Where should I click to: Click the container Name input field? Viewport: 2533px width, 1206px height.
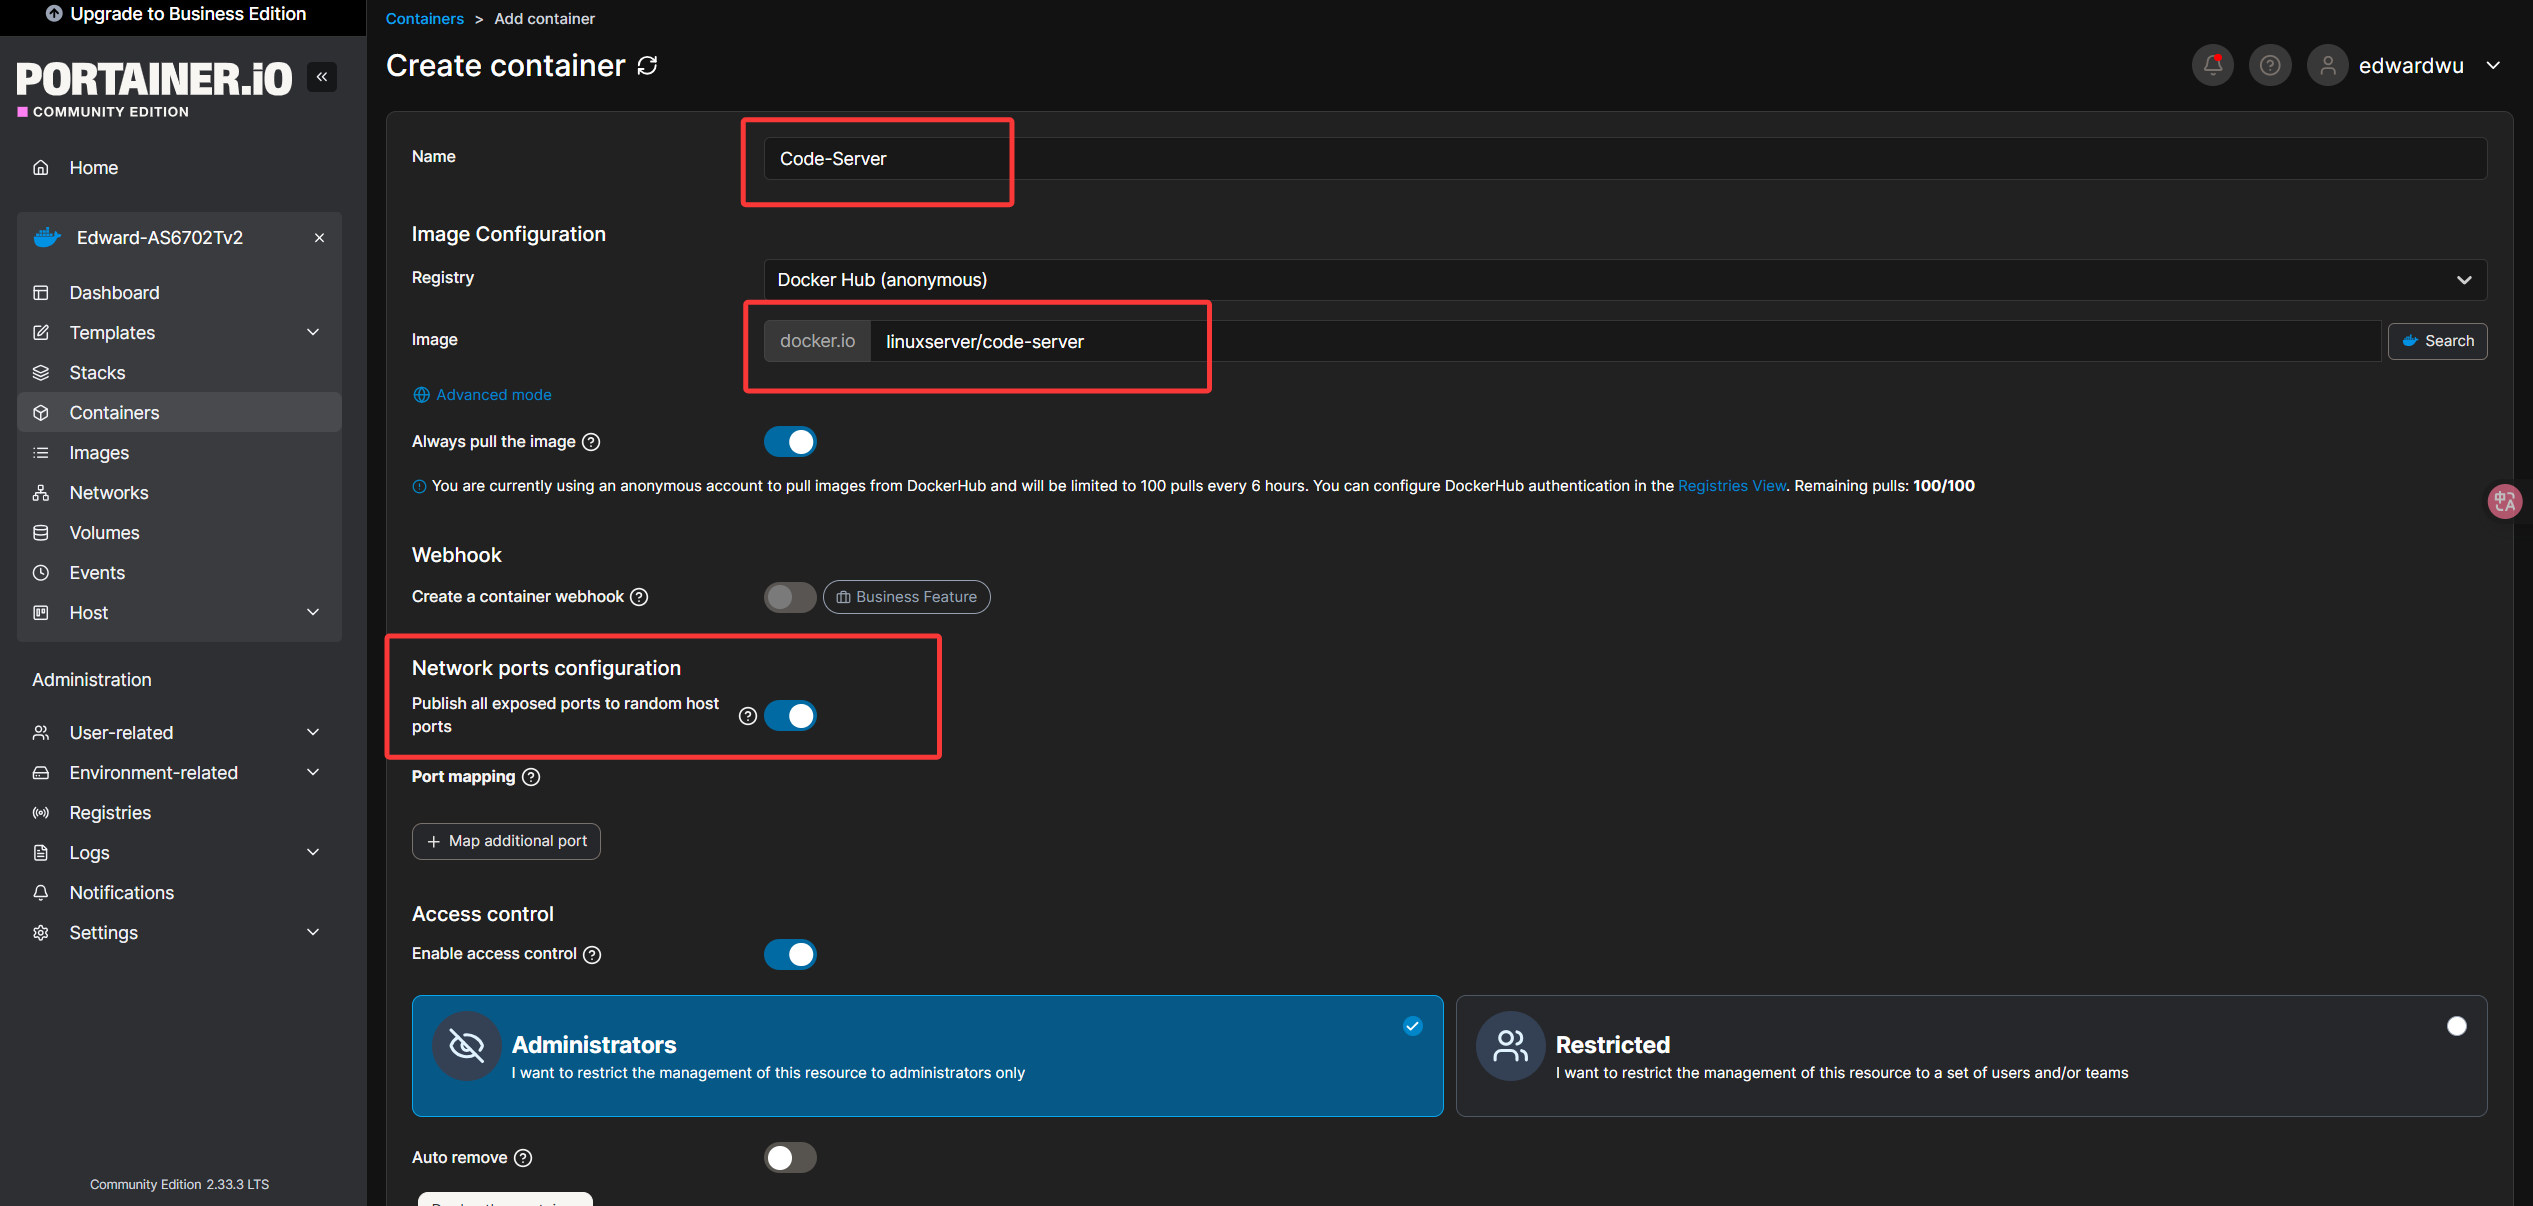click(x=1624, y=159)
